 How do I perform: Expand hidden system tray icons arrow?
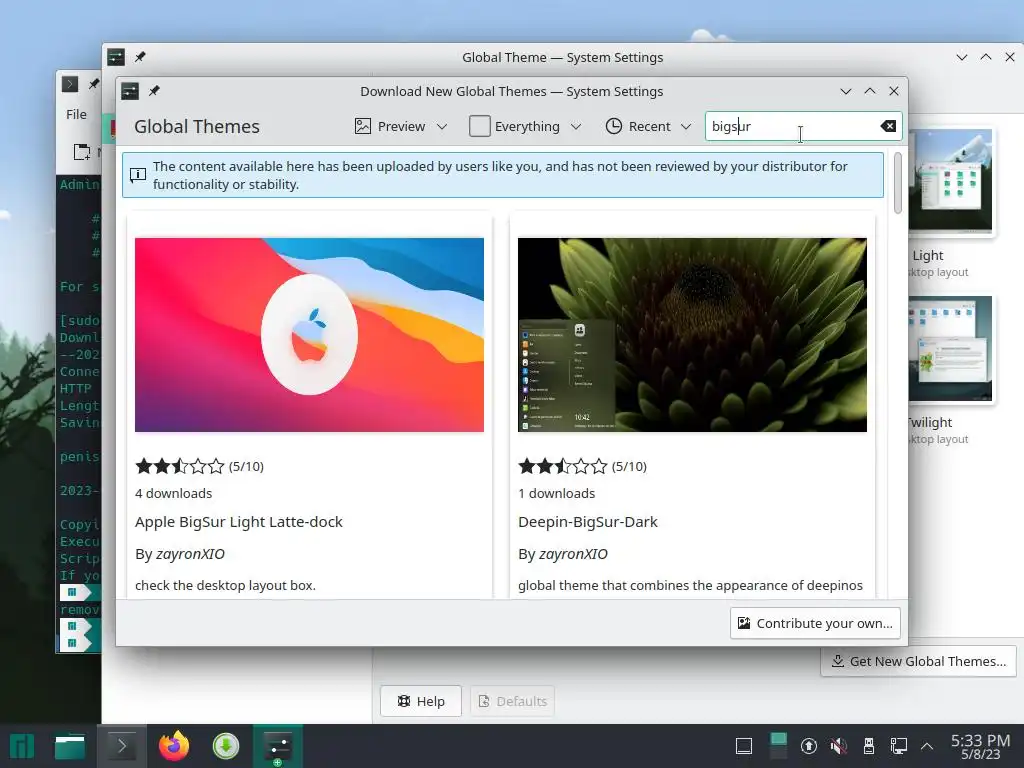tap(927, 746)
